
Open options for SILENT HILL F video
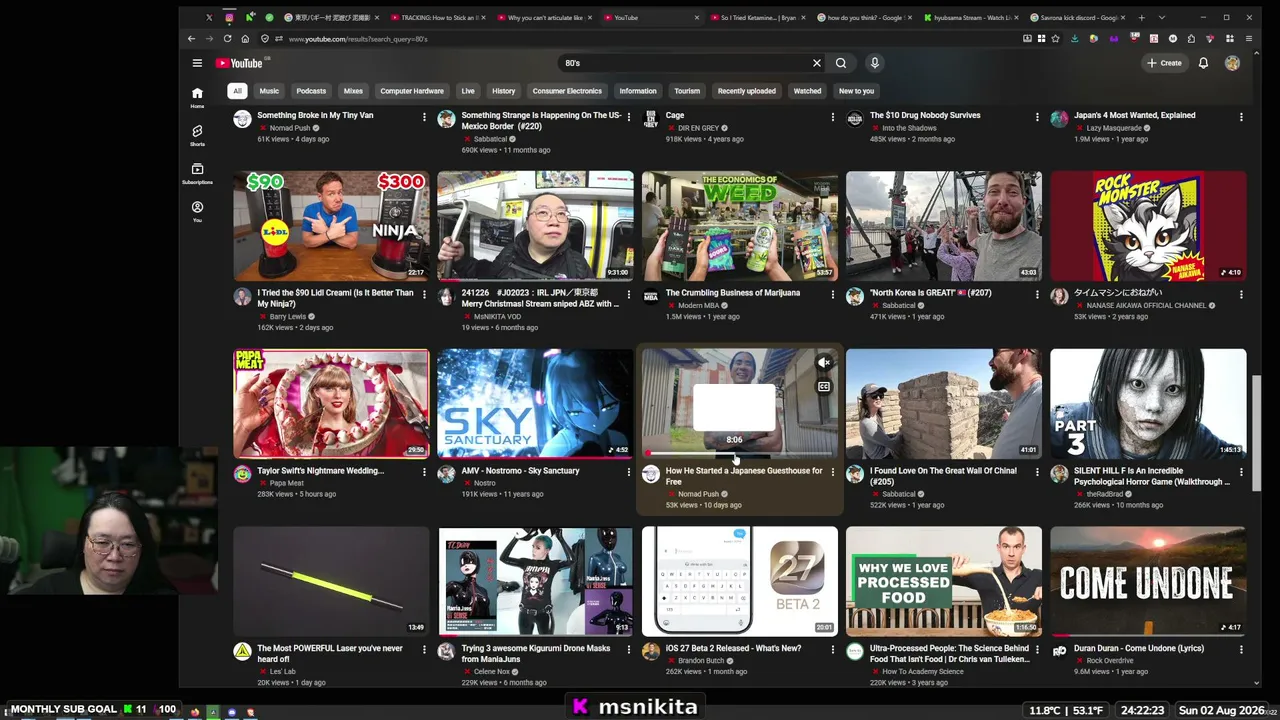tap(1241, 472)
